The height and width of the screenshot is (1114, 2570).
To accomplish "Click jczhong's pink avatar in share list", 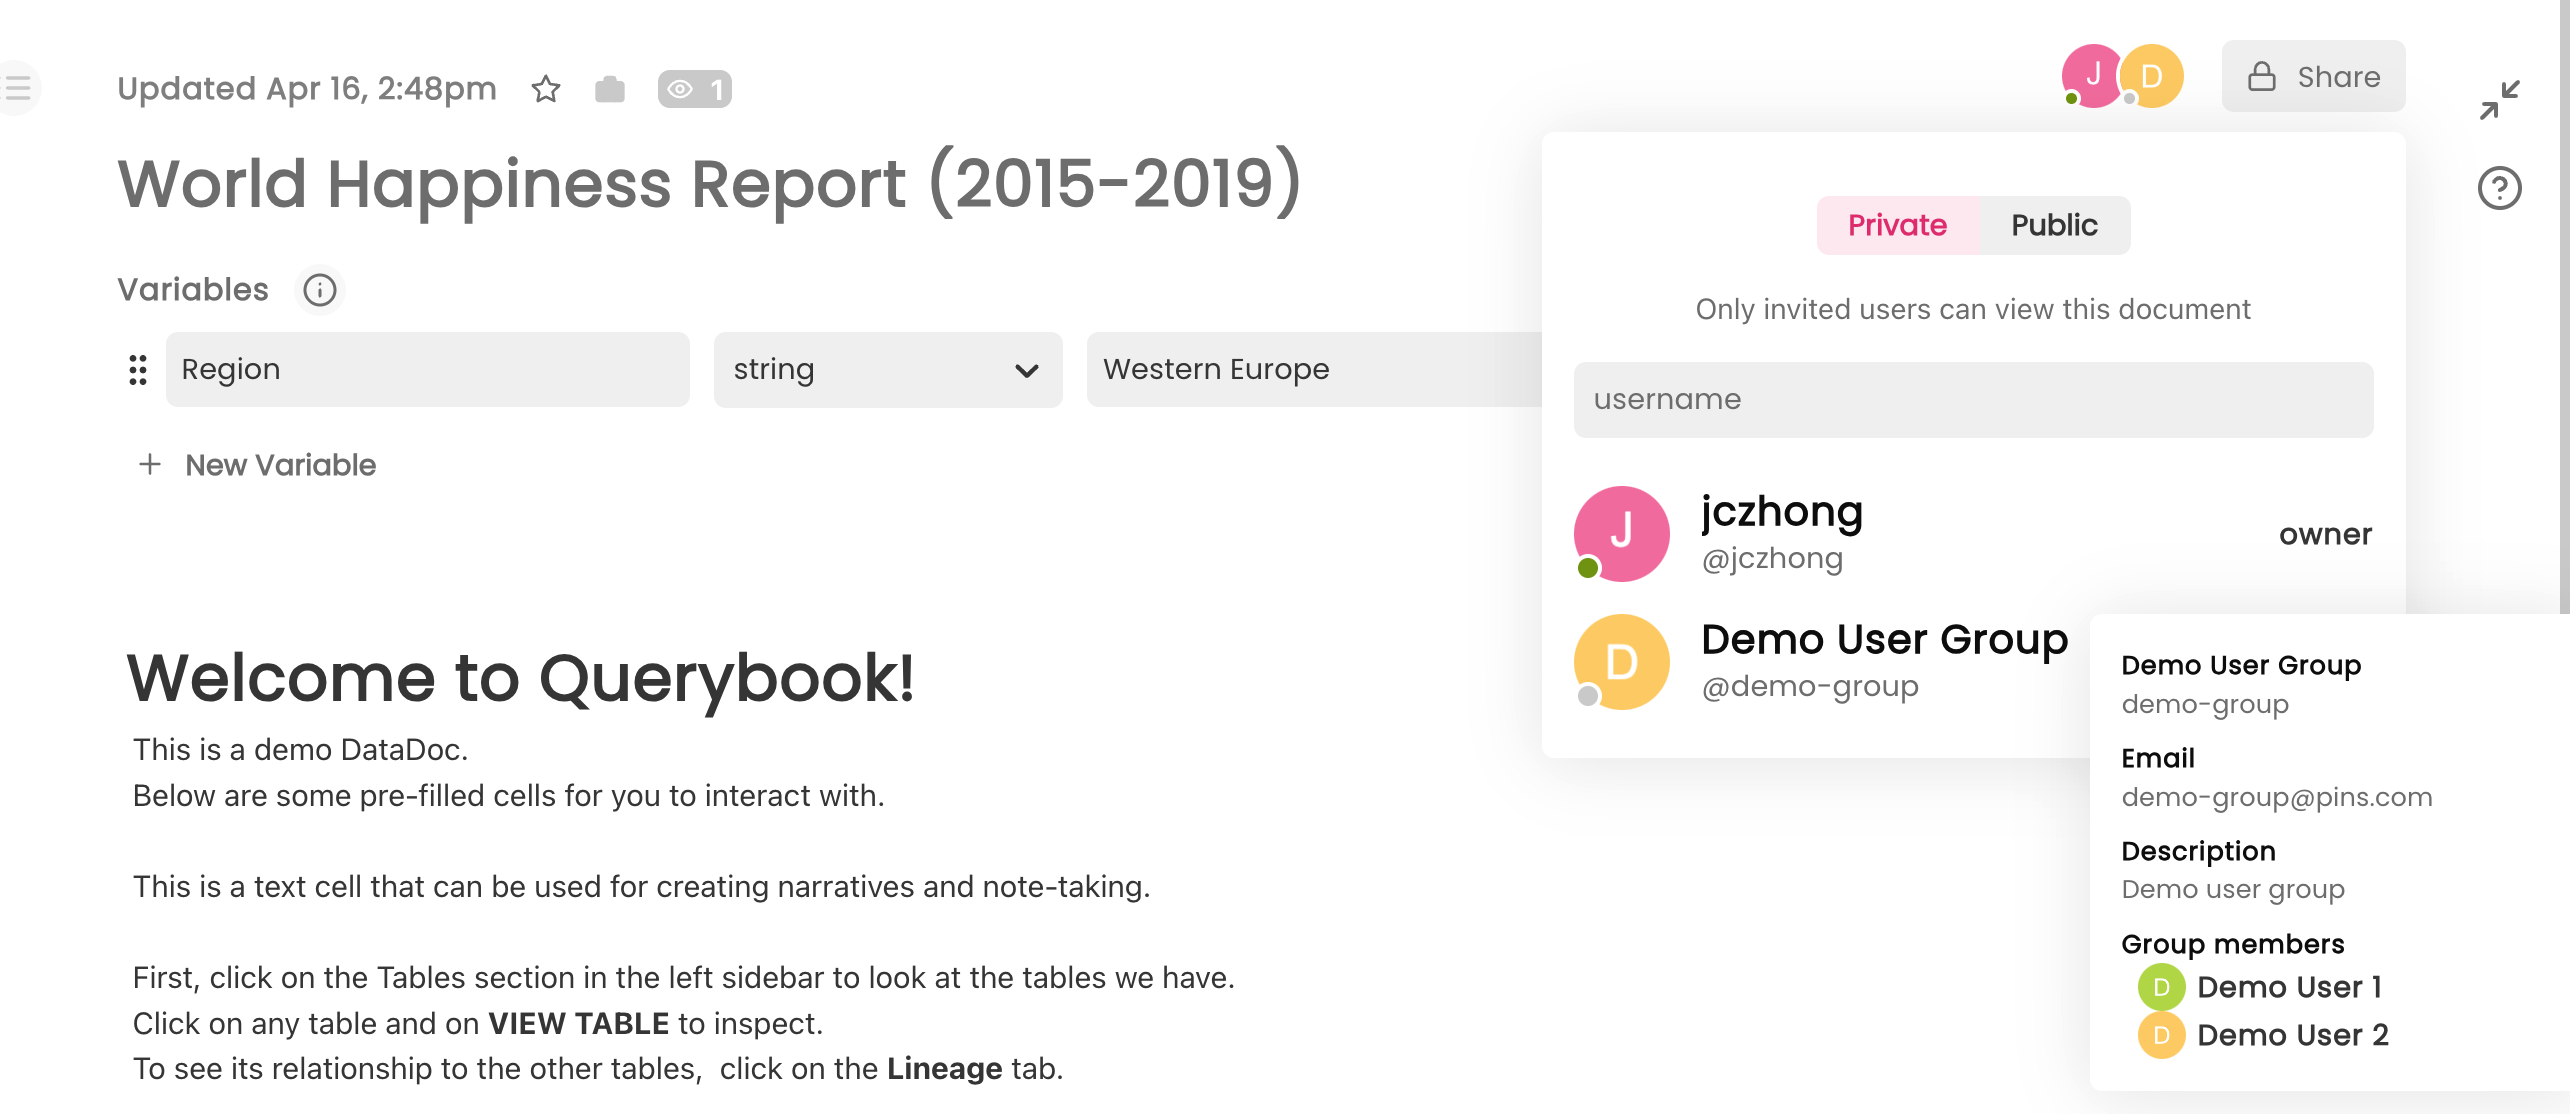I will [x=1621, y=534].
